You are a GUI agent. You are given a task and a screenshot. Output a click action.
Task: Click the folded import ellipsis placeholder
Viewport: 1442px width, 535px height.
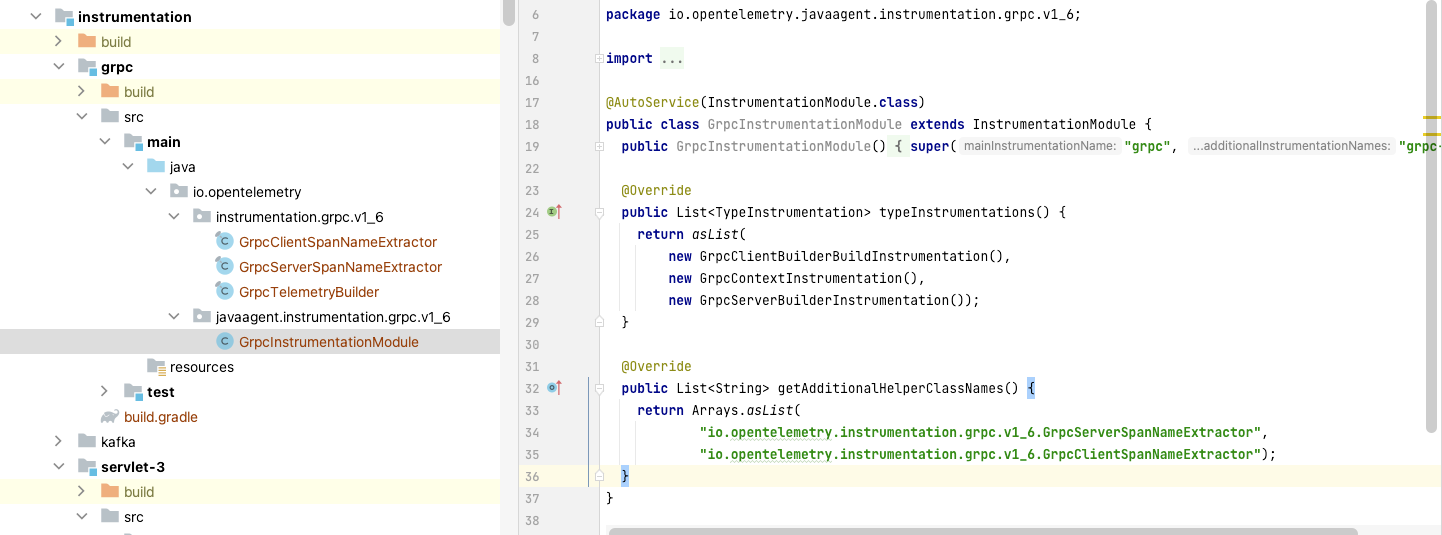pyautogui.click(x=672, y=59)
